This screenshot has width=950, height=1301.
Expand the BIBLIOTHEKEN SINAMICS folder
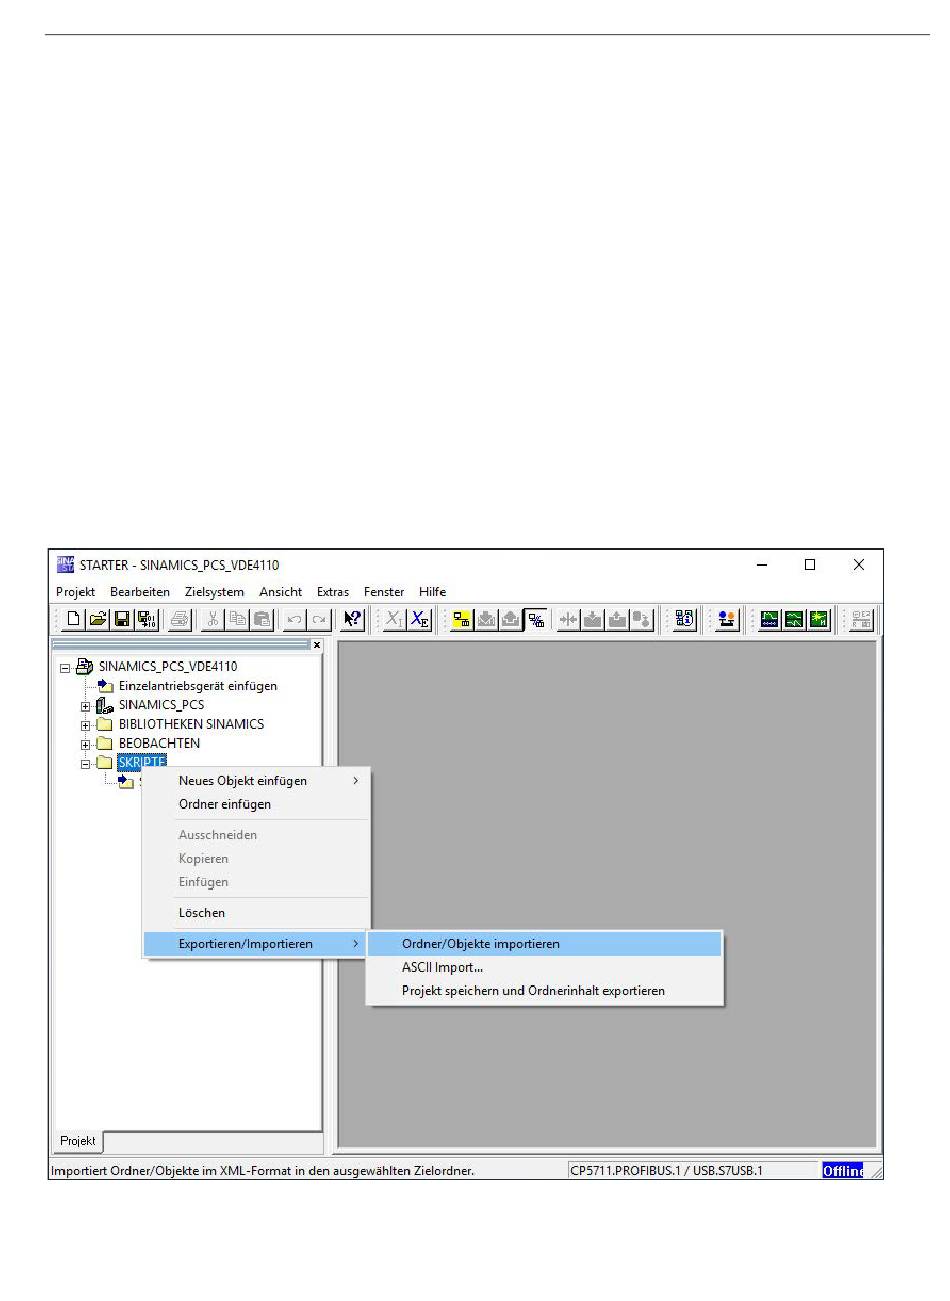point(86,725)
